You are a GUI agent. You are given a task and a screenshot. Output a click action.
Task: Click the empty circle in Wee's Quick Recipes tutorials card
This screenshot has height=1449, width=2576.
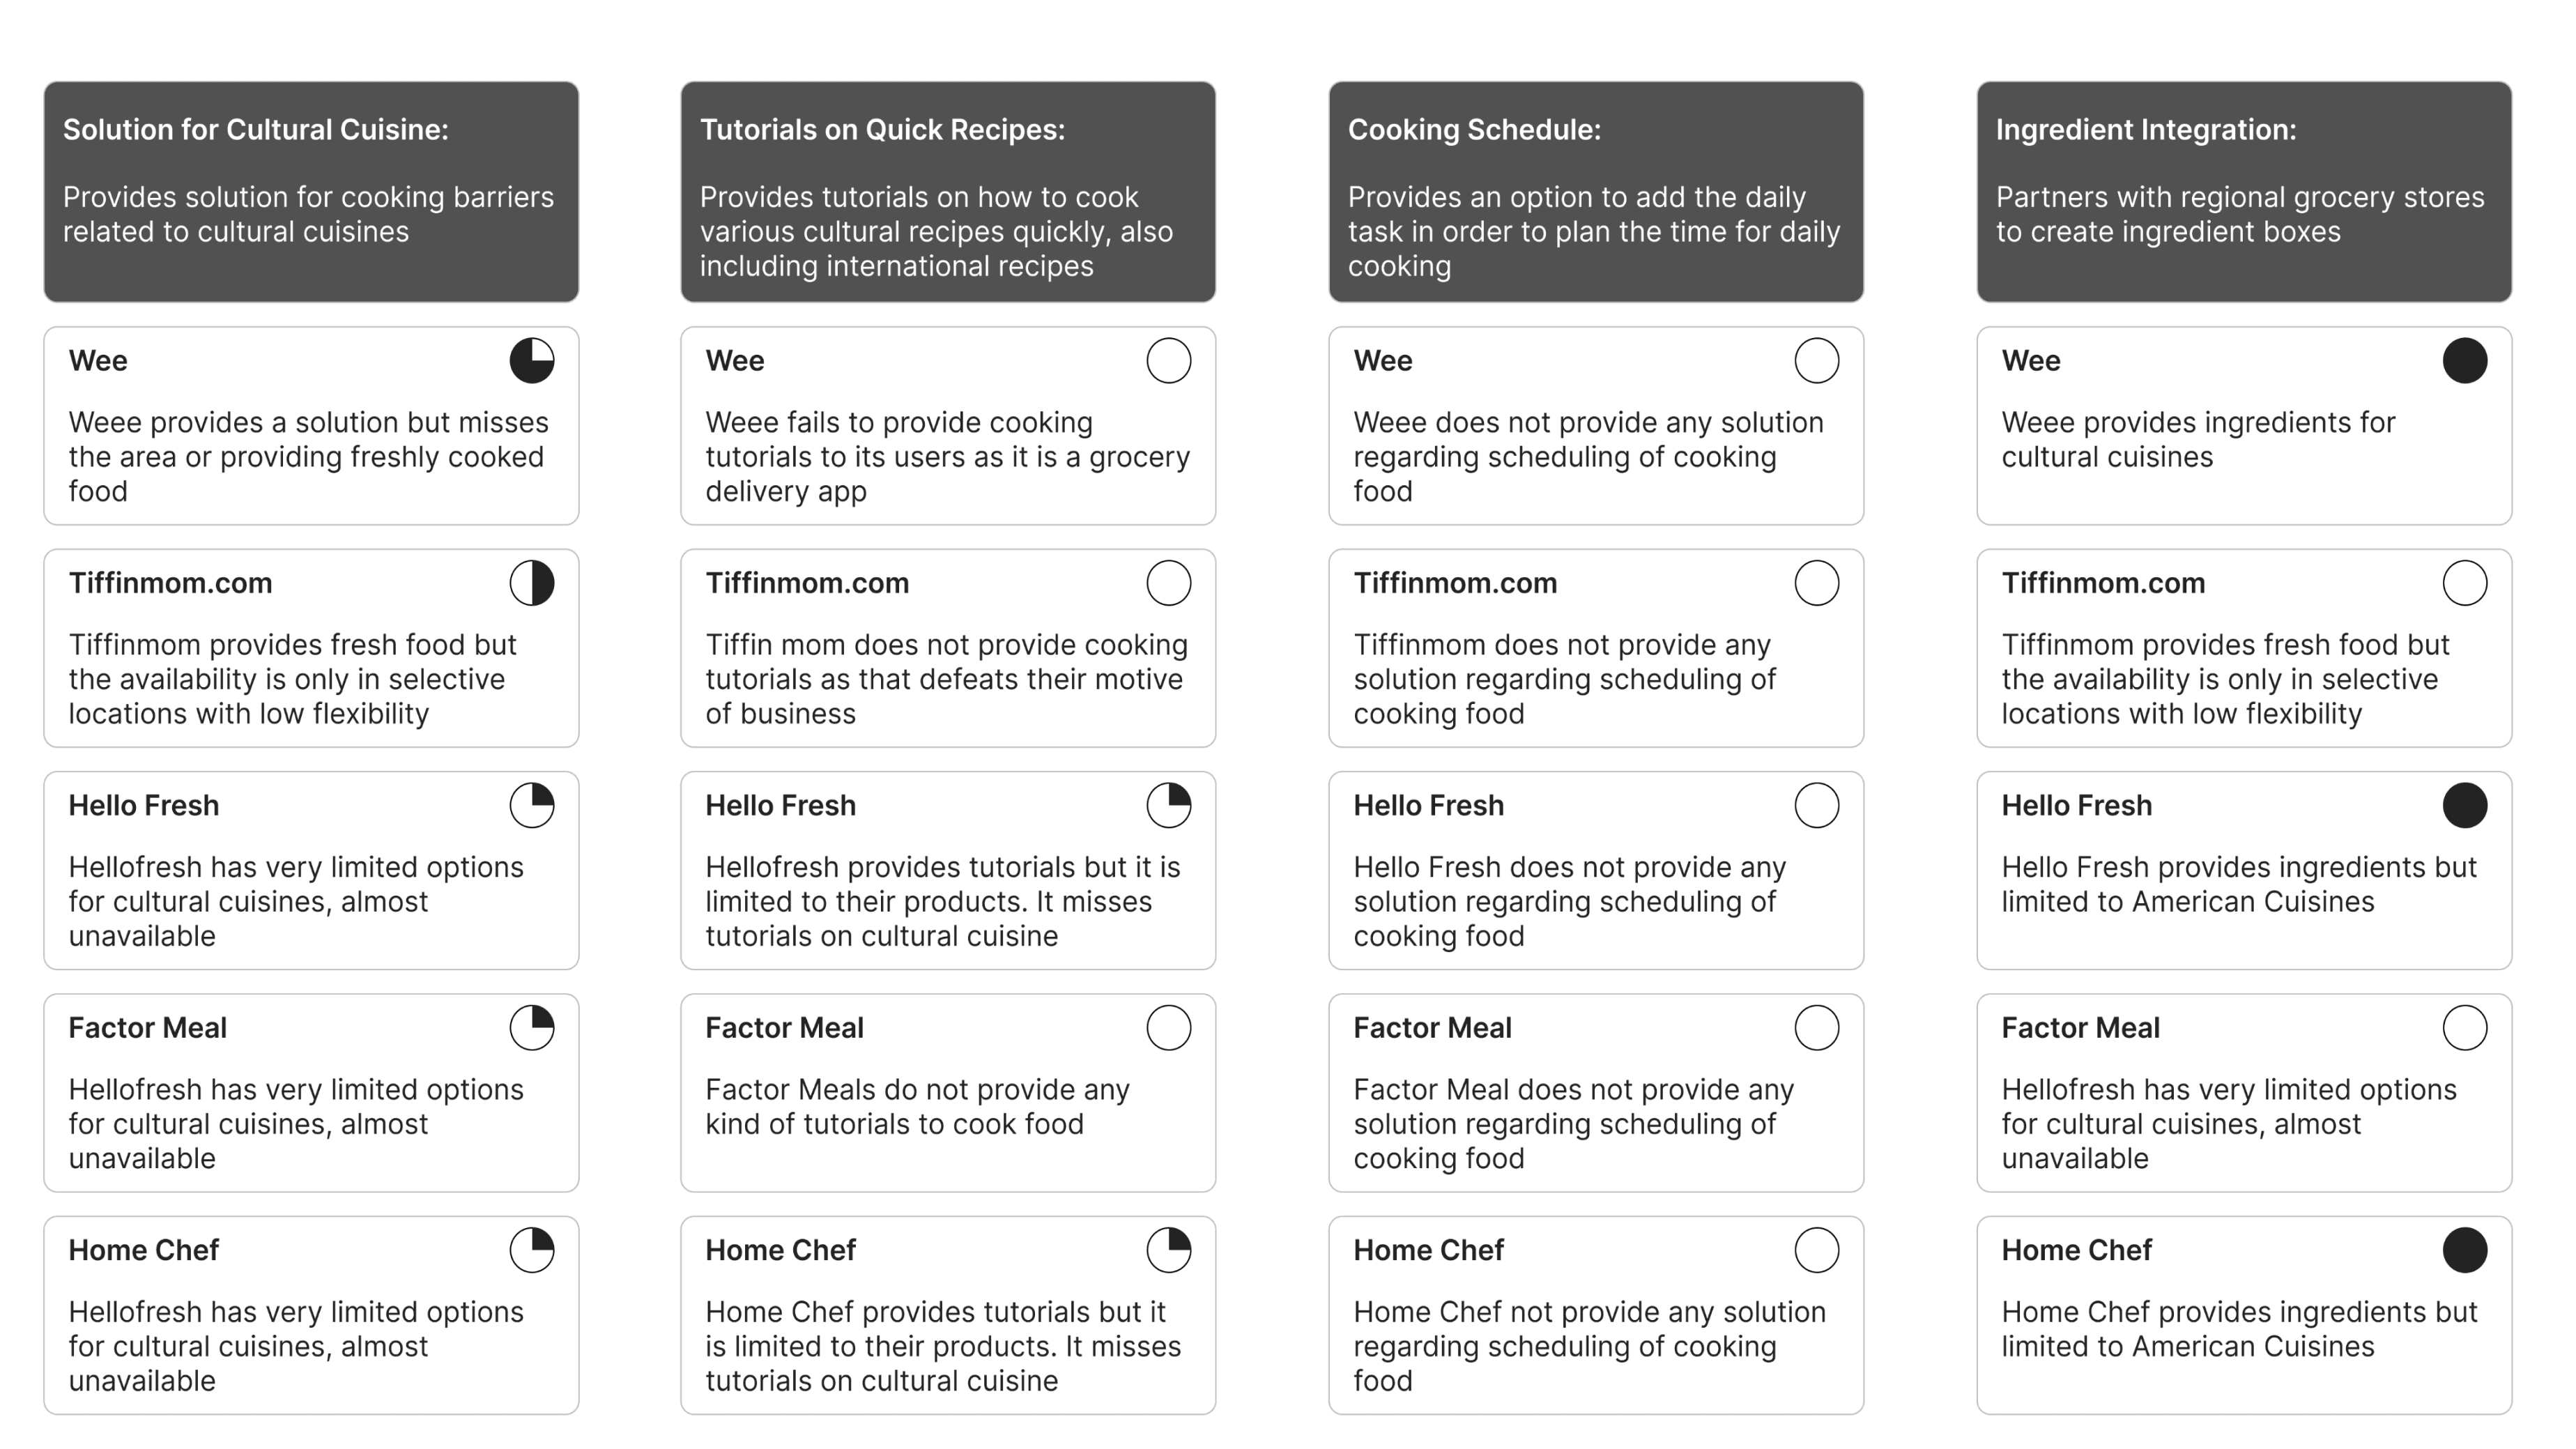click(1168, 361)
